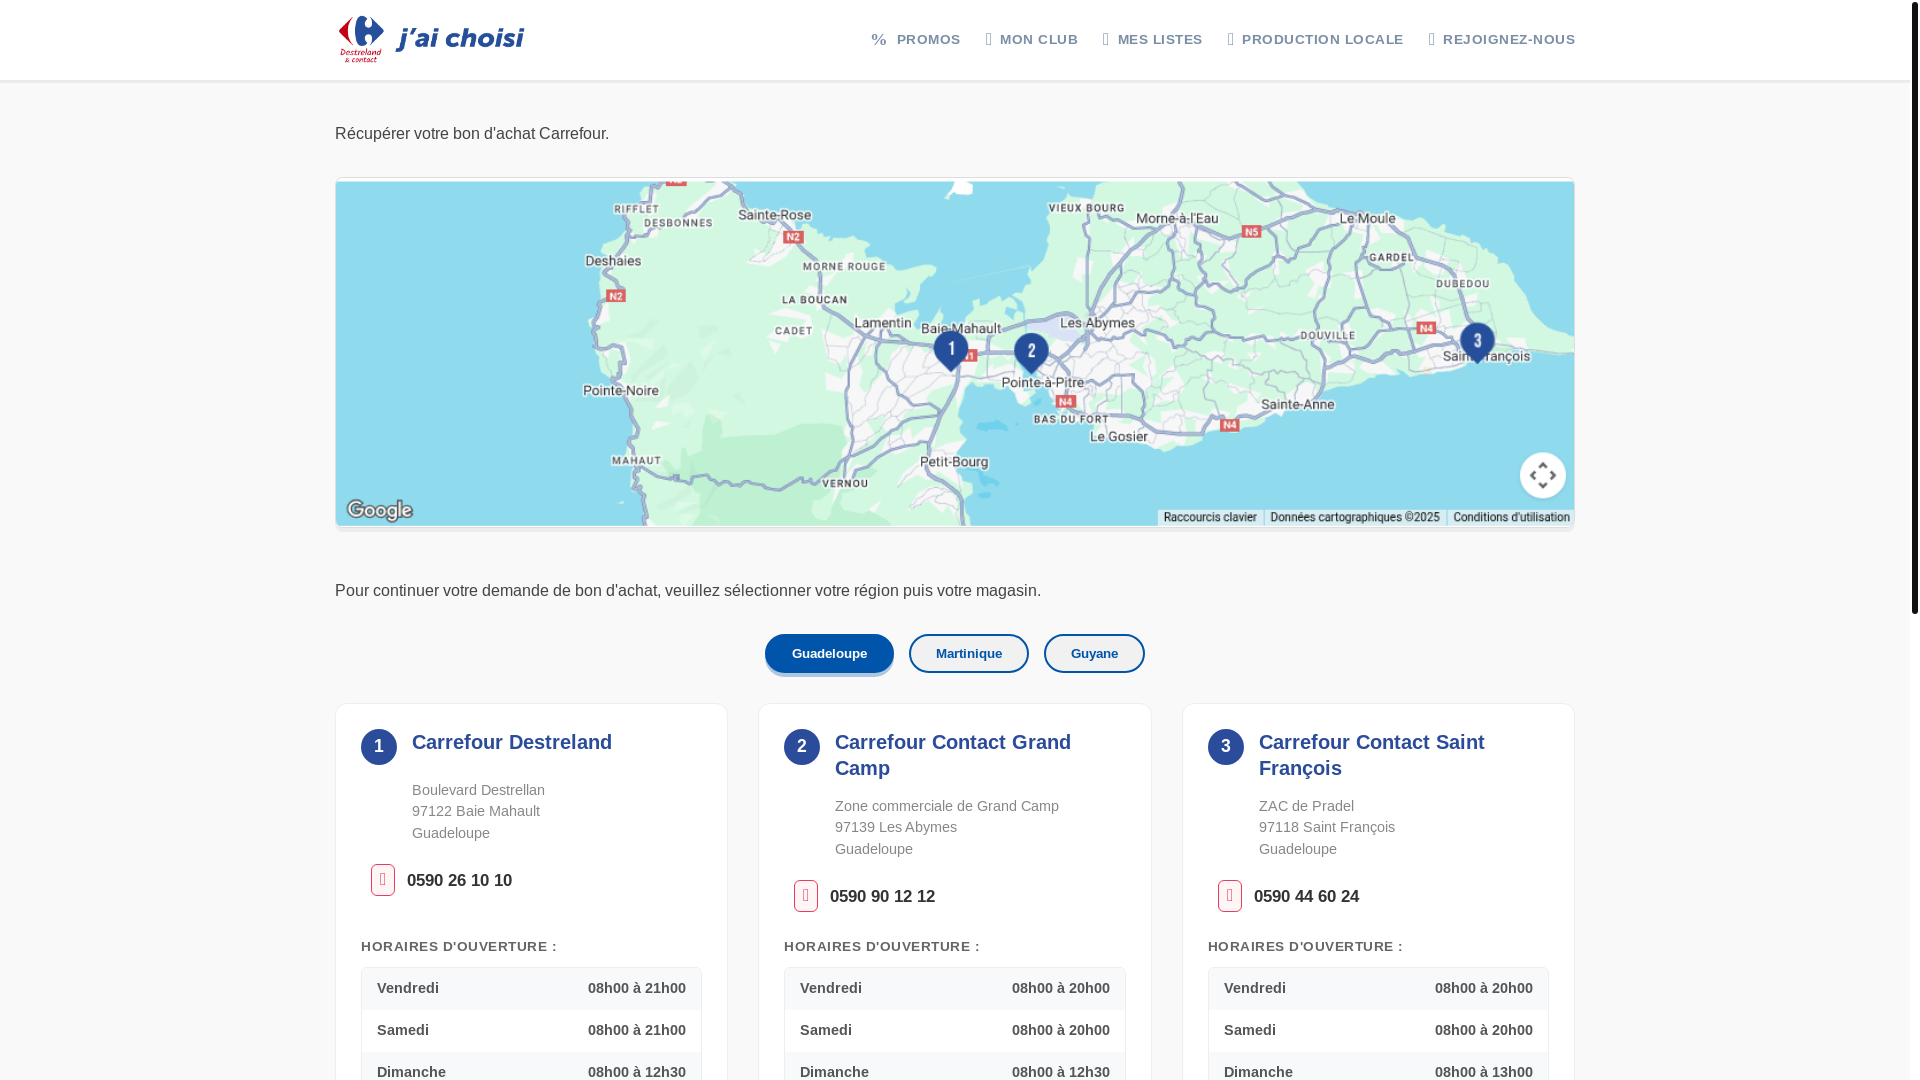This screenshot has width=1920, height=1080.
Task: Open the Promos percent icon menu
Action: coord(916,40)
